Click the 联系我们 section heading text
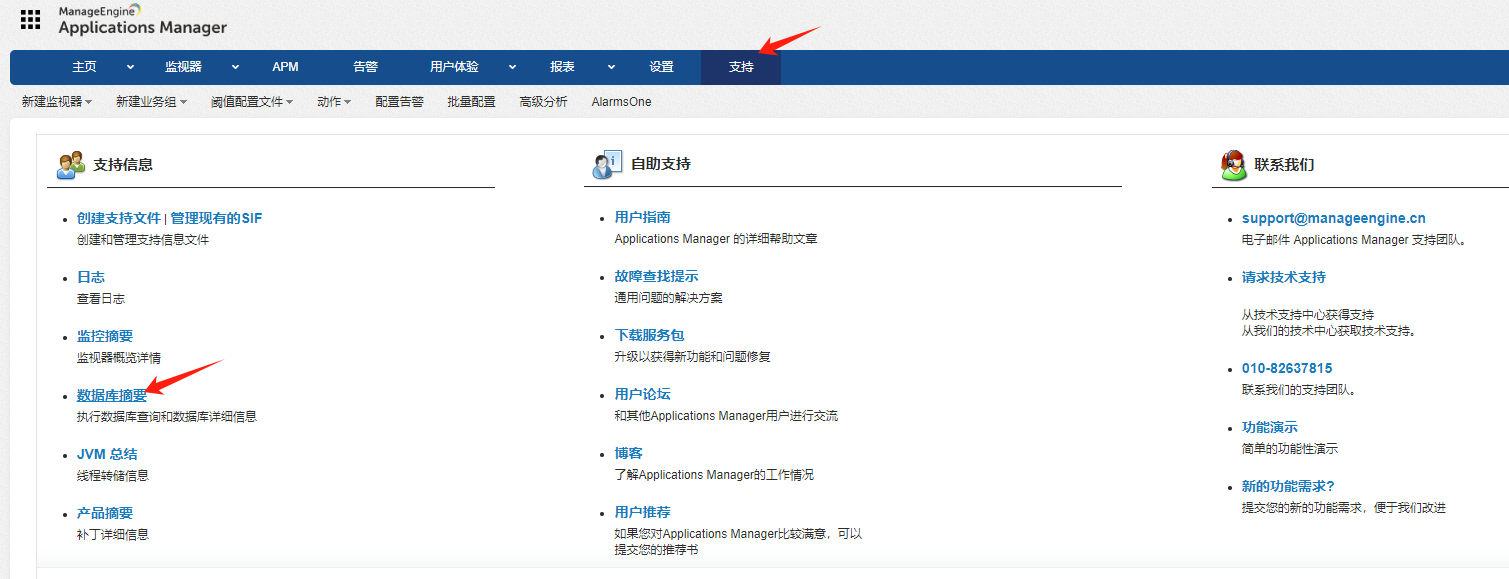1509x579 pixels. (1284, 164)
